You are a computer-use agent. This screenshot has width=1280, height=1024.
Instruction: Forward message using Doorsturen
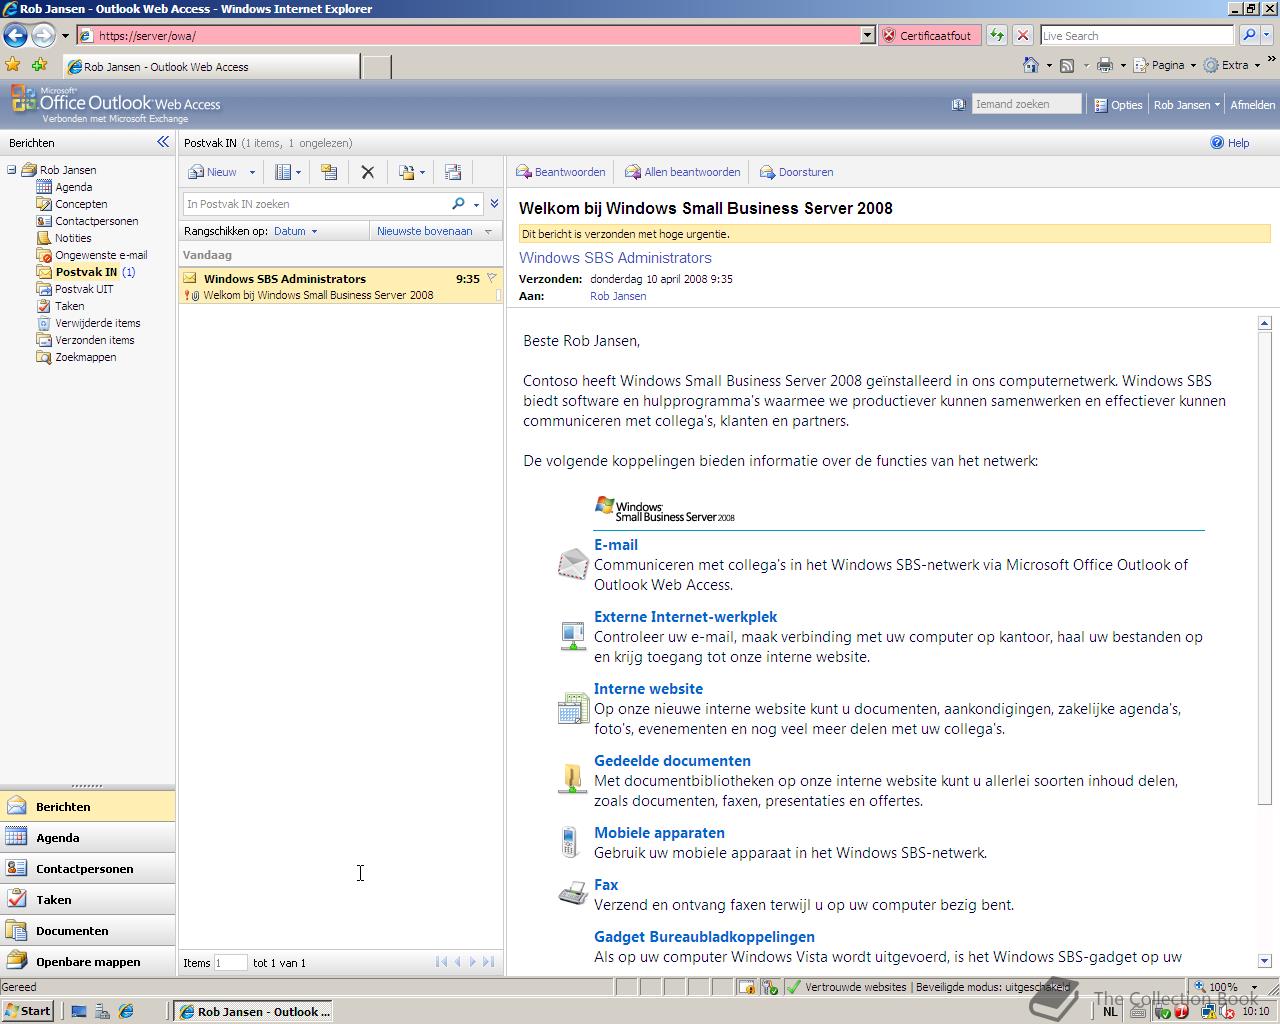[797, 172]
